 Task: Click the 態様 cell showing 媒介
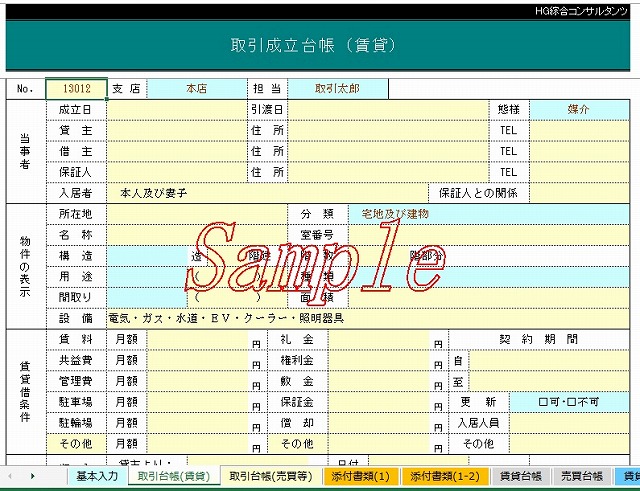(x=578, y=109)
